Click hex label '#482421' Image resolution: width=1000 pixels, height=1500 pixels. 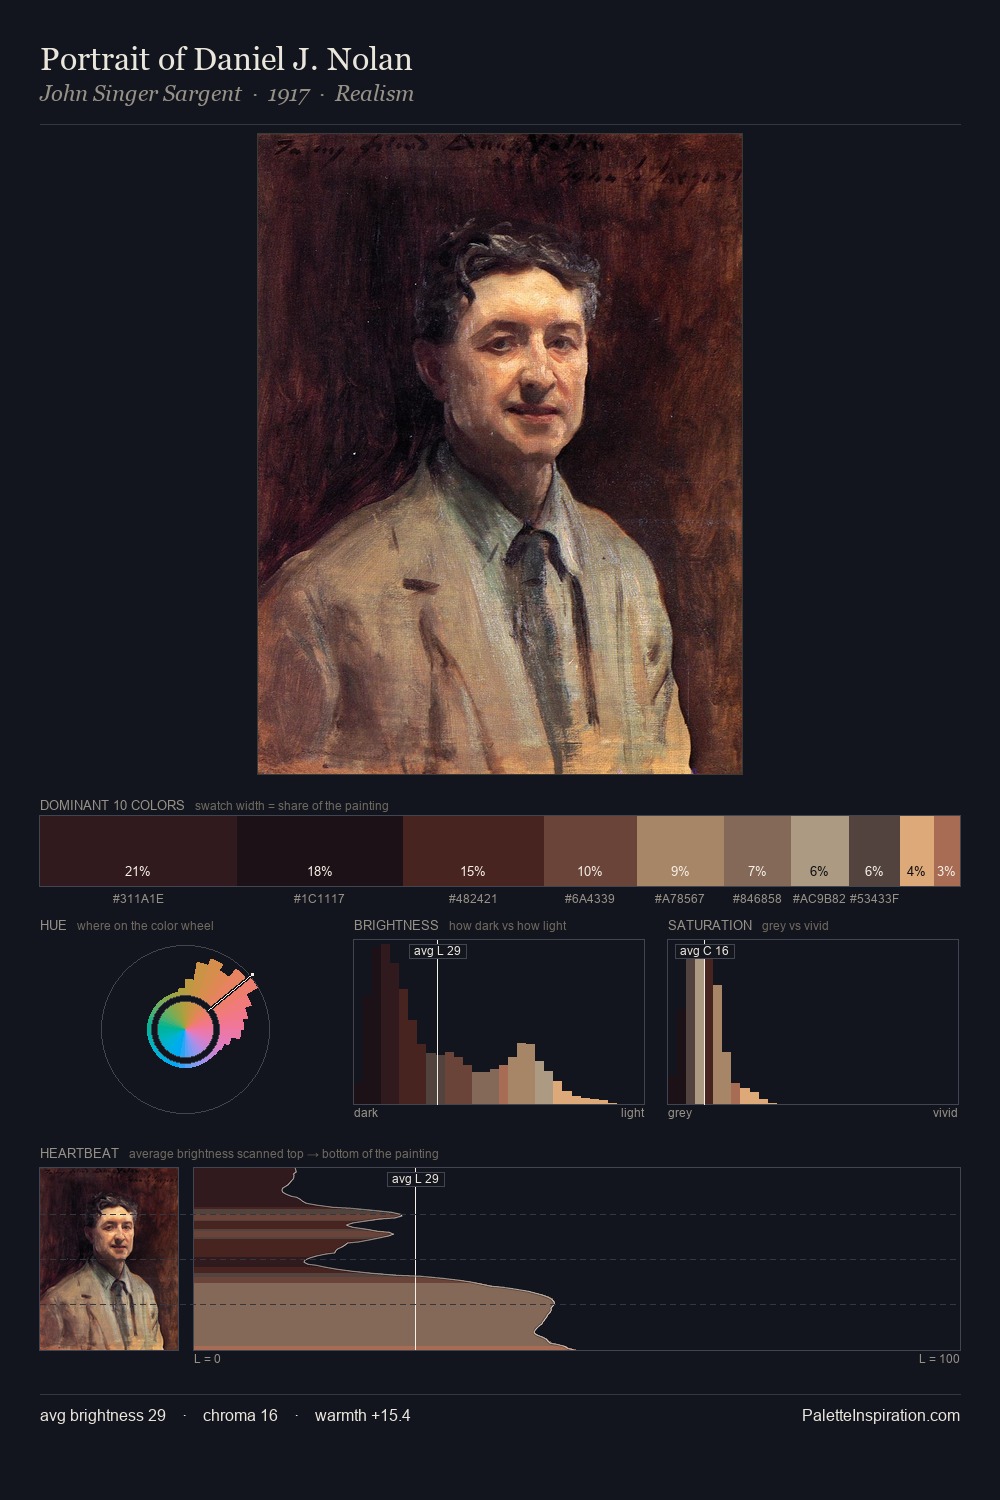click(473, 899)
